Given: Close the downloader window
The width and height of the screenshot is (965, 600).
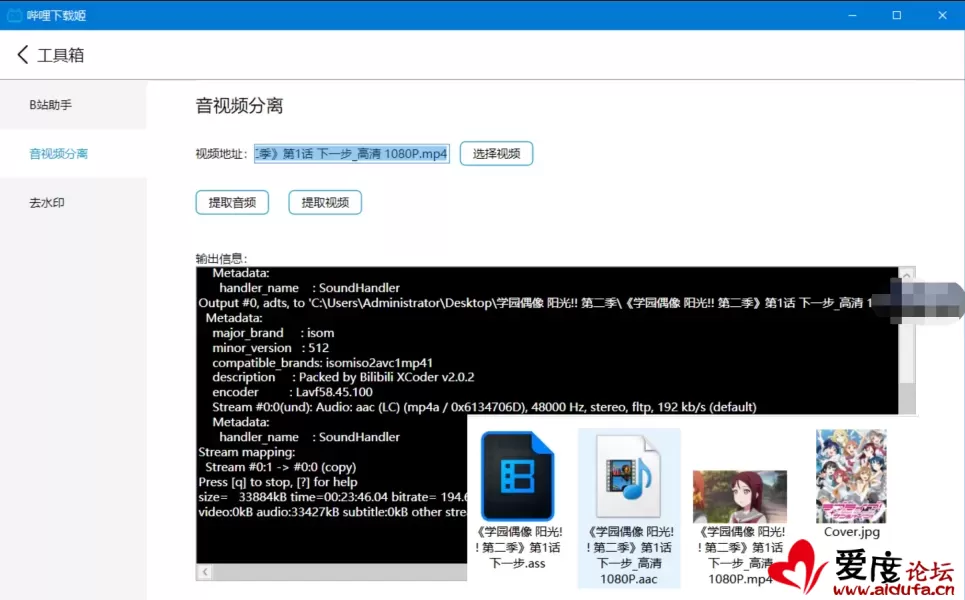Looking at the screenshot, I should point(942,15).
